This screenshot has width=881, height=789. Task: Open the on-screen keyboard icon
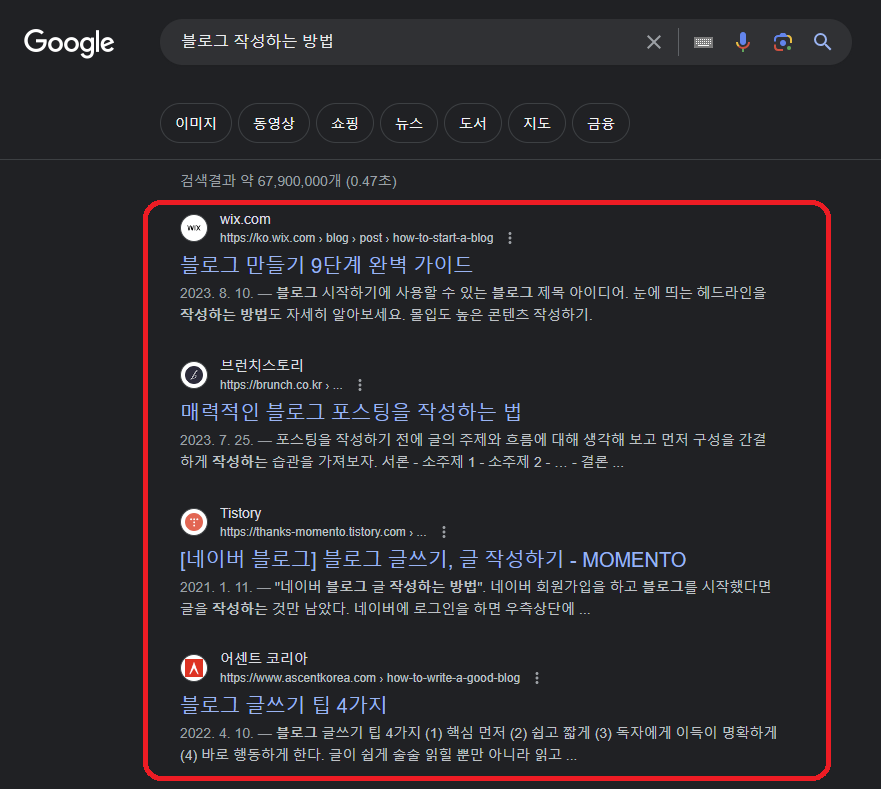[x=702, y=42]
